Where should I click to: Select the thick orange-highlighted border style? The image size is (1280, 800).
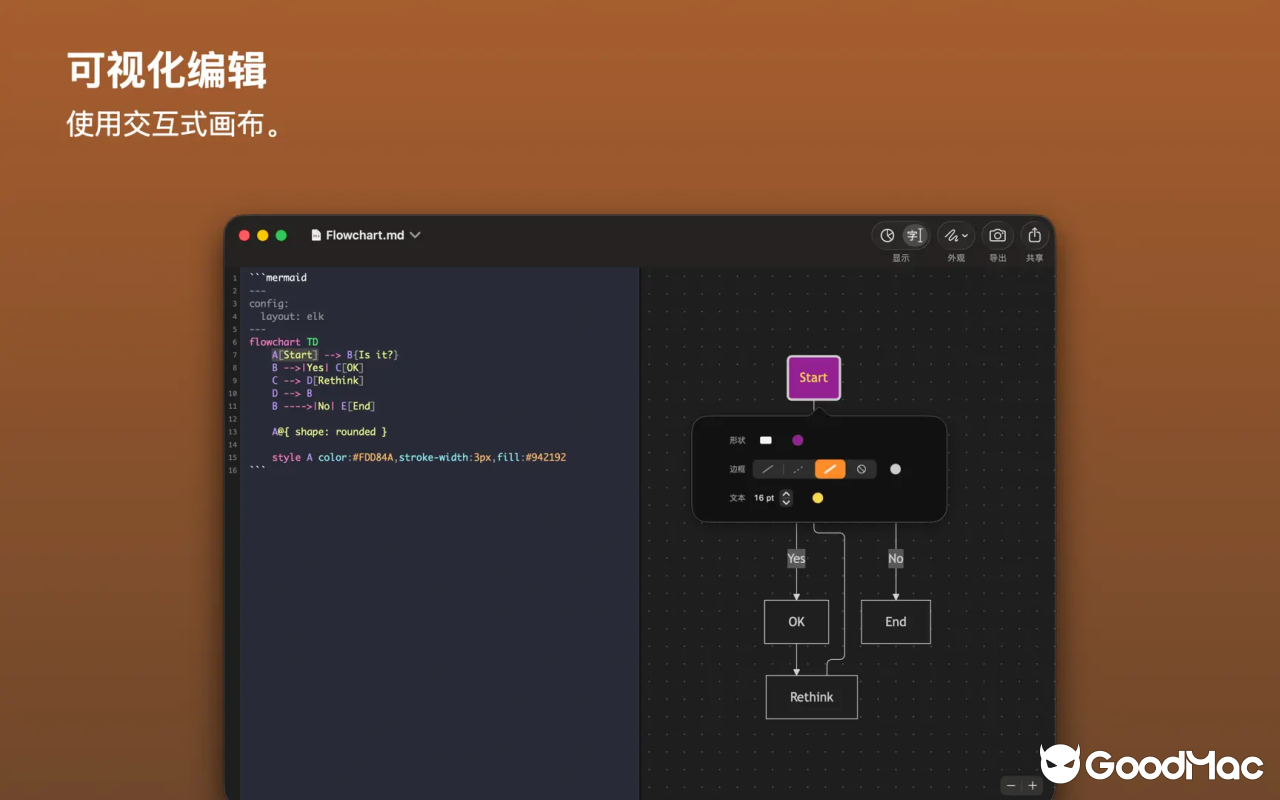point(830,469)
